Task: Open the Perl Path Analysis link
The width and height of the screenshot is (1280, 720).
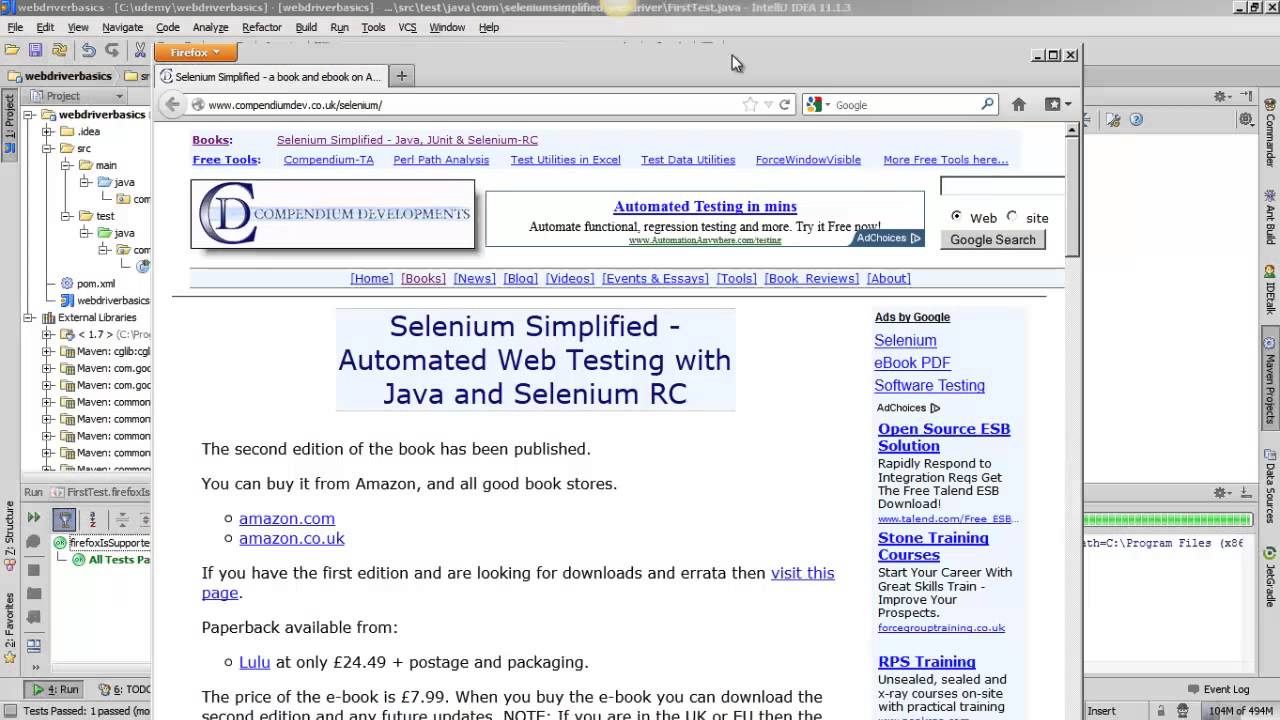Action: click(441, 160)
